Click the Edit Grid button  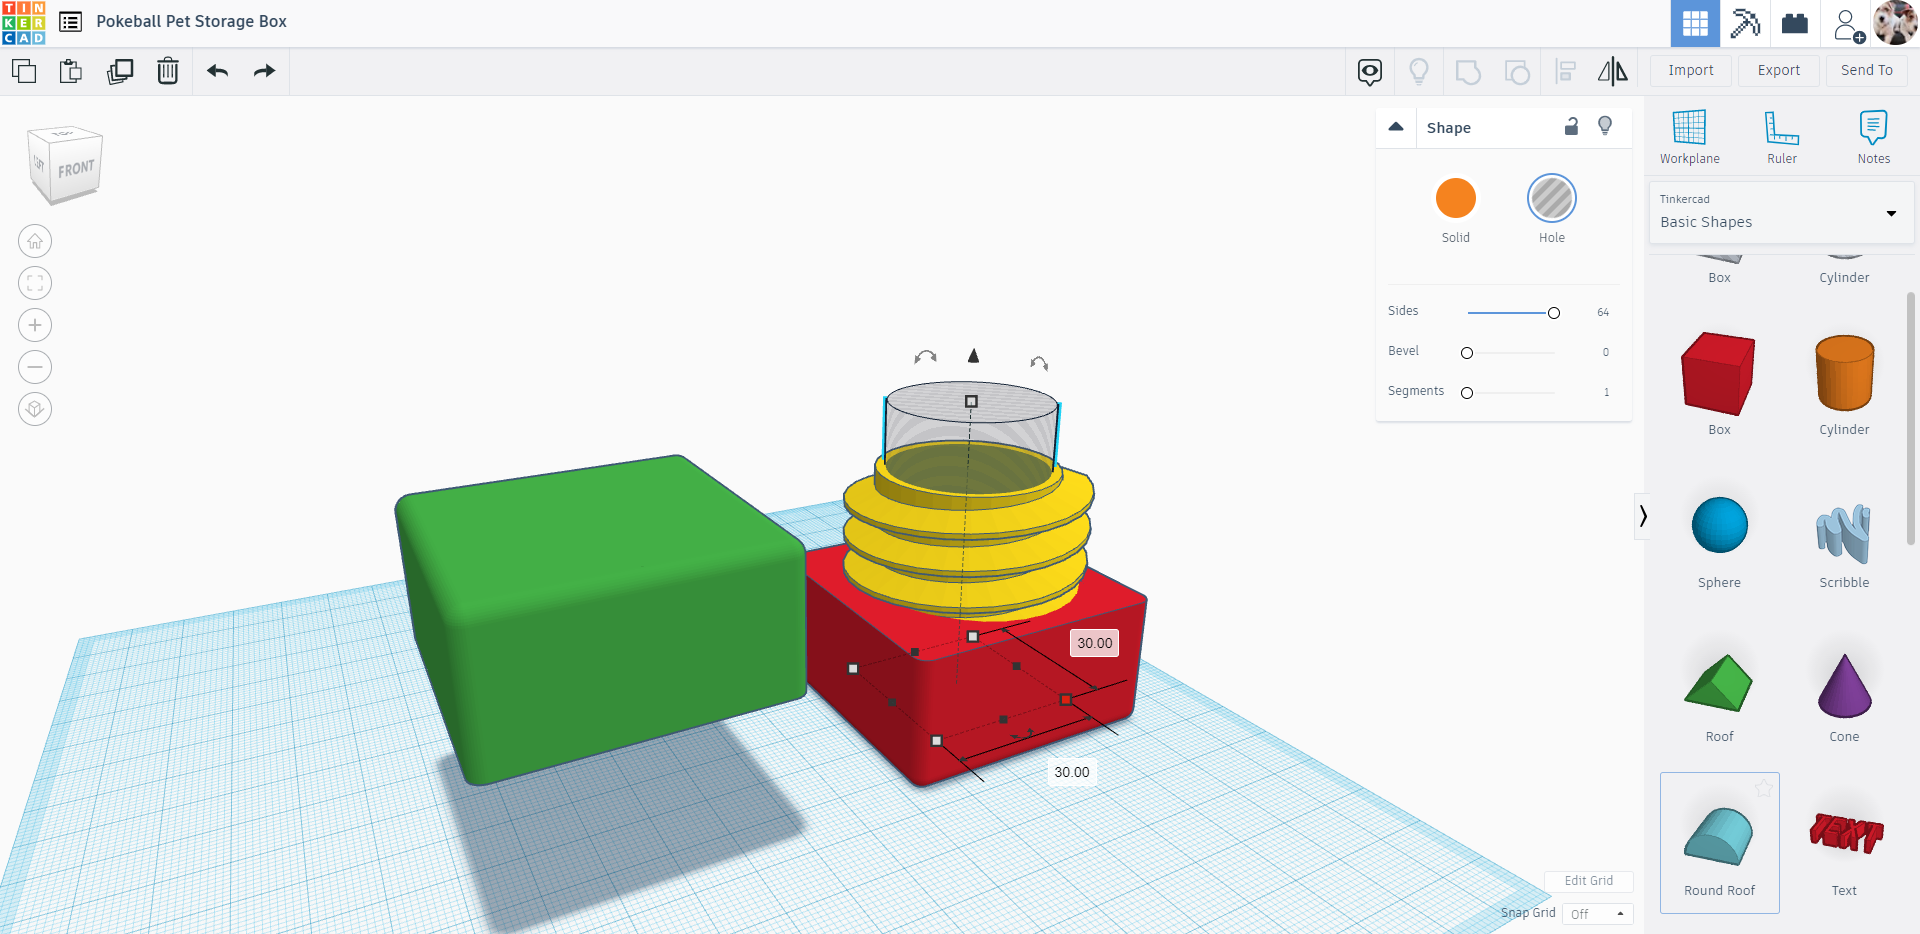[1588, 881]
